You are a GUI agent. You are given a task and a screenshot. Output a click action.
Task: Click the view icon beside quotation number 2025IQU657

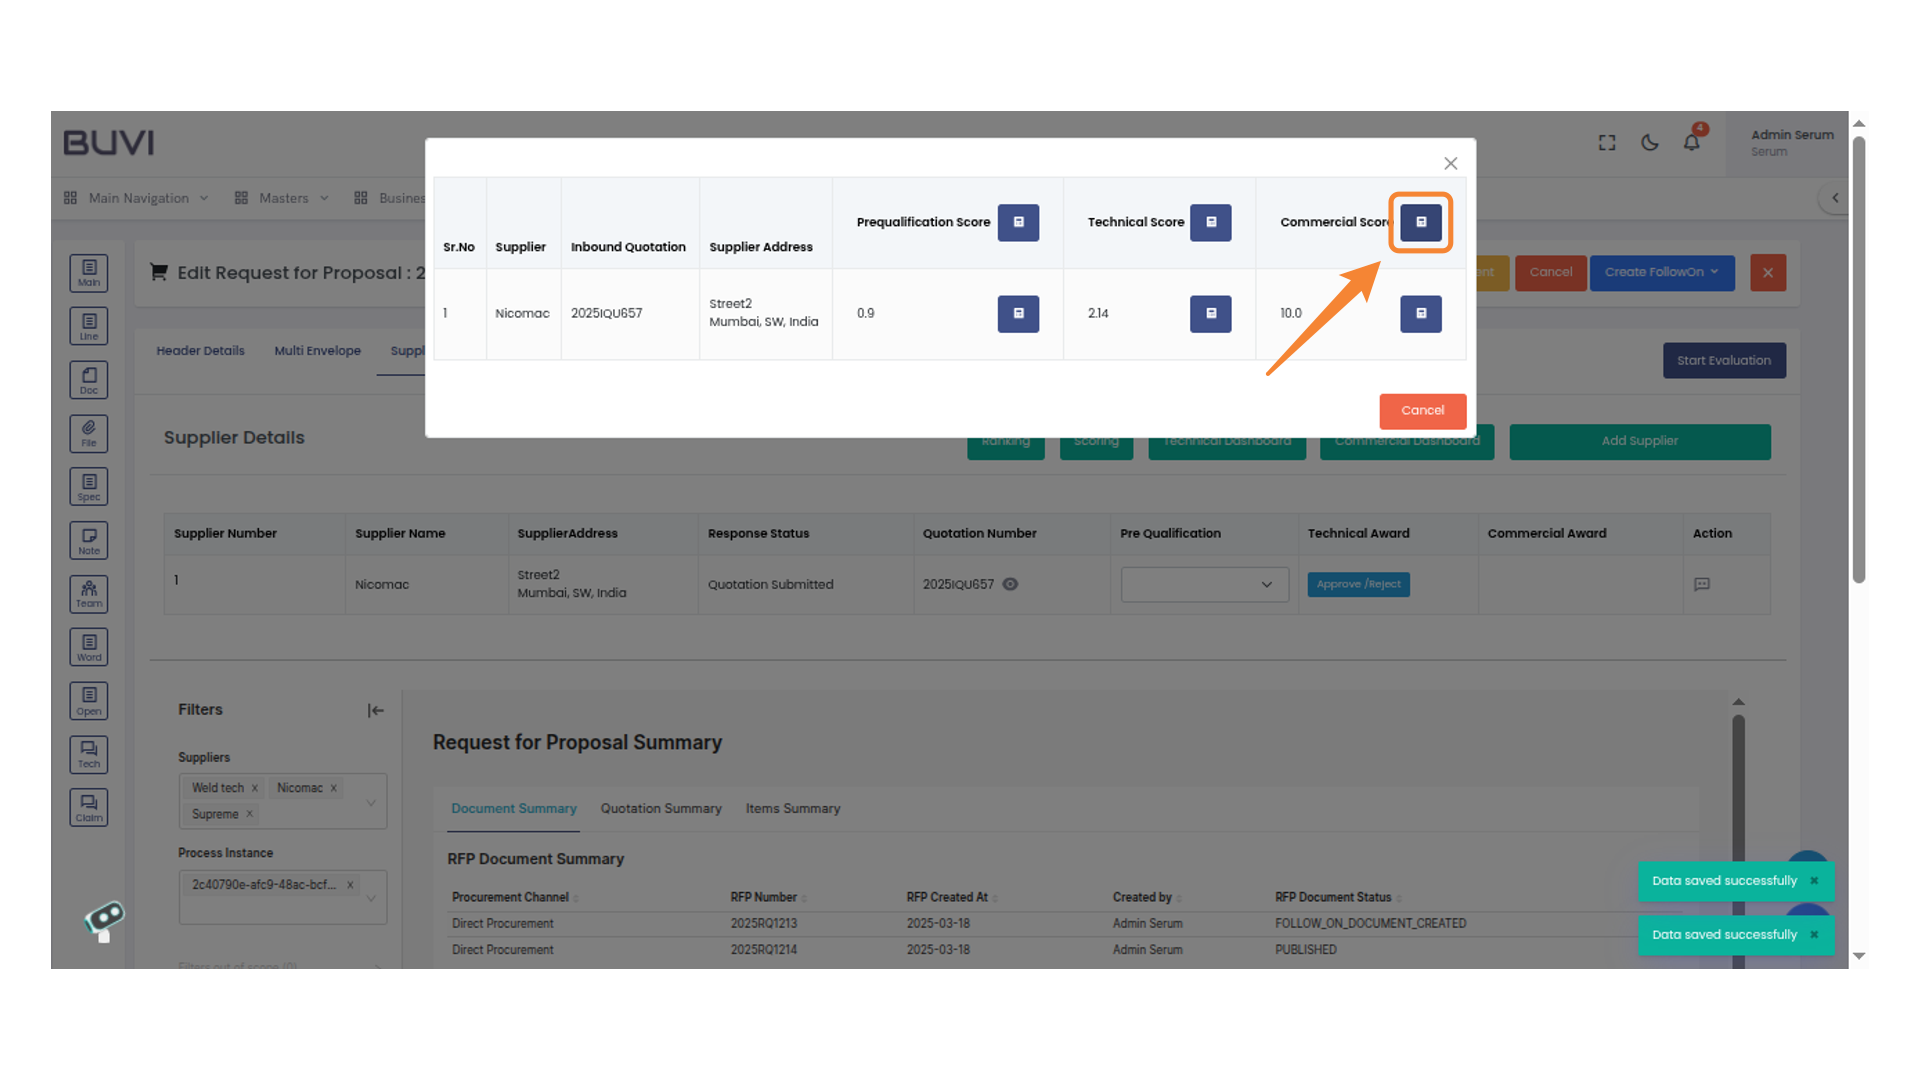(x=1010, y=584)
